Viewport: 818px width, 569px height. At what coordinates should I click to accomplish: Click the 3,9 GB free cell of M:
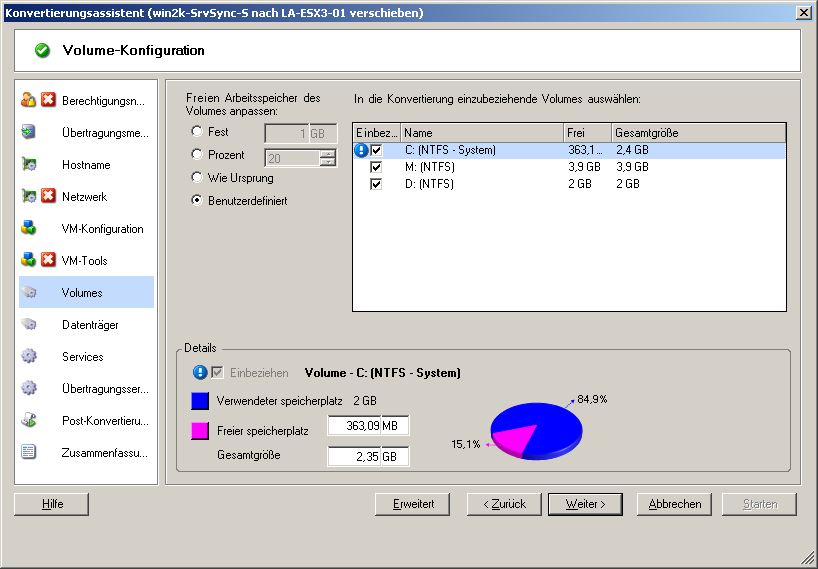[584, 167]
